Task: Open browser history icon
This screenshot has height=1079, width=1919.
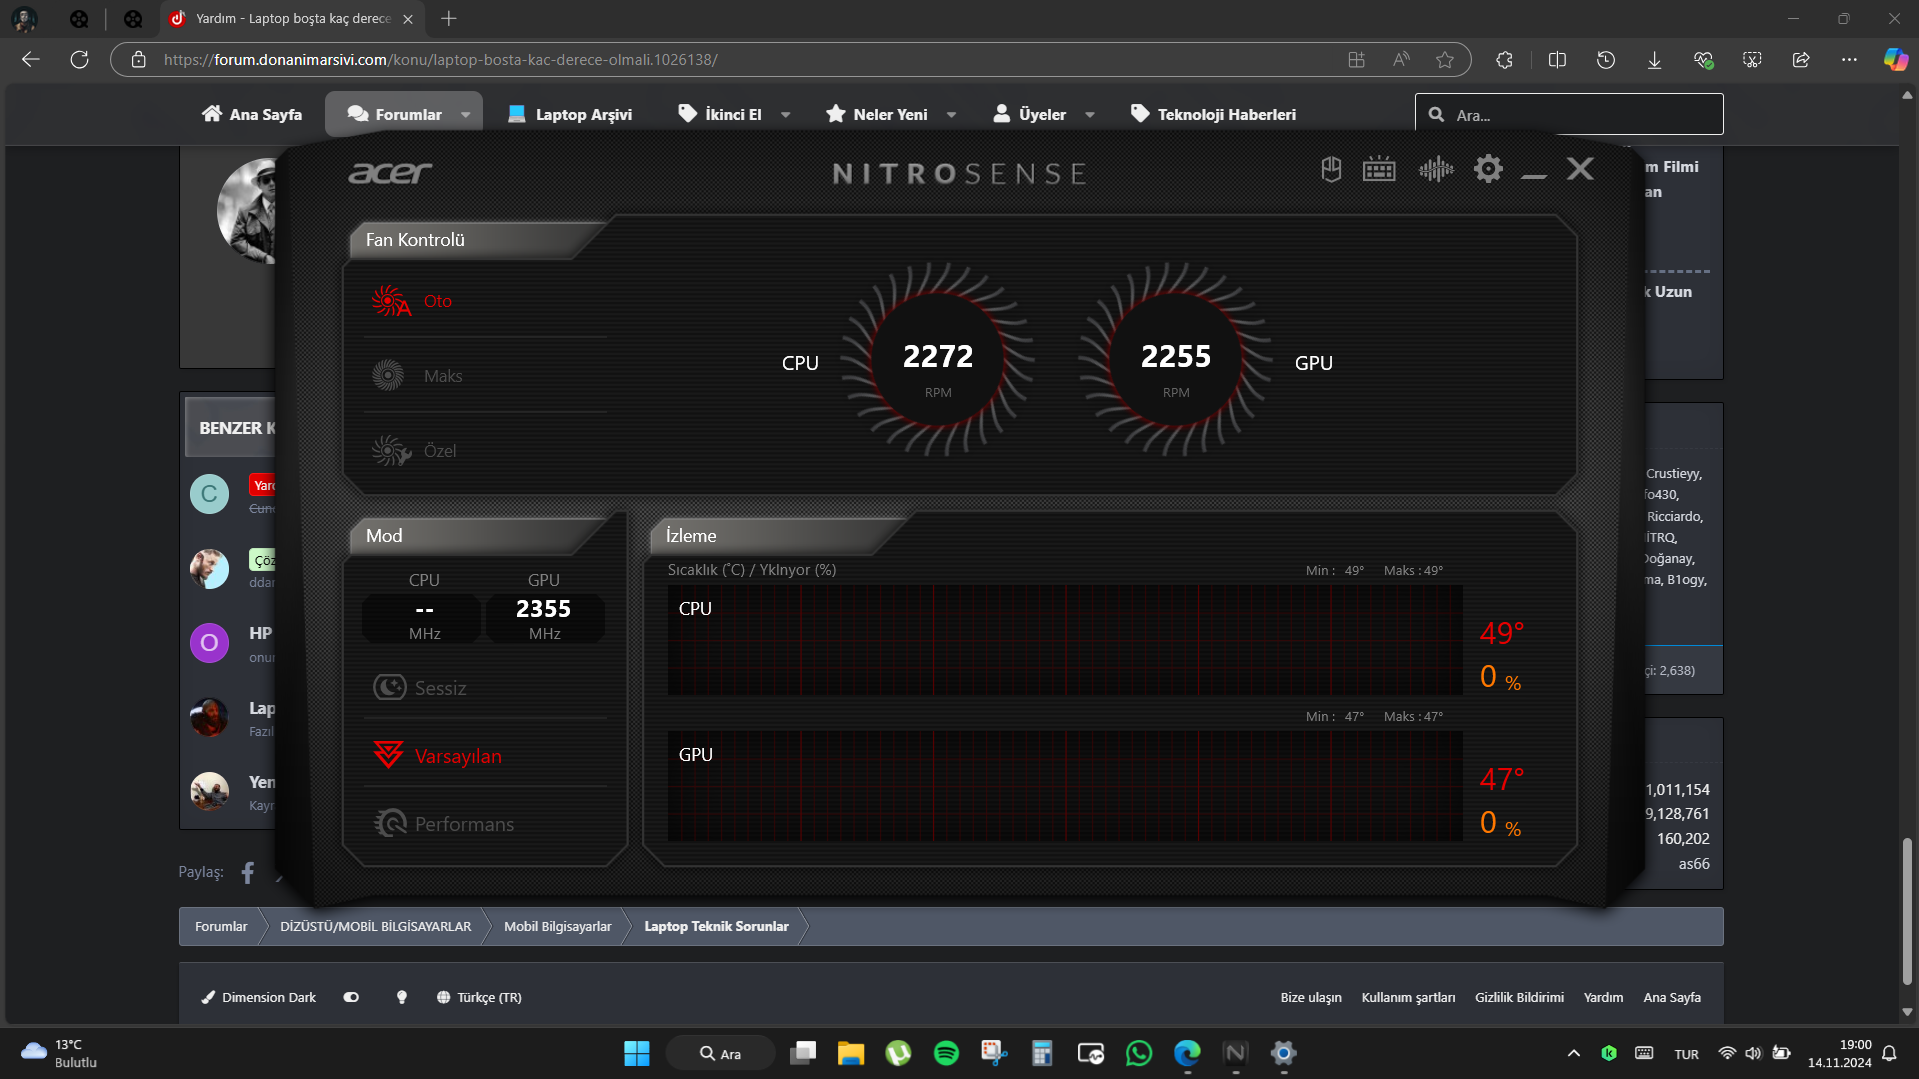Action: 1606,60
